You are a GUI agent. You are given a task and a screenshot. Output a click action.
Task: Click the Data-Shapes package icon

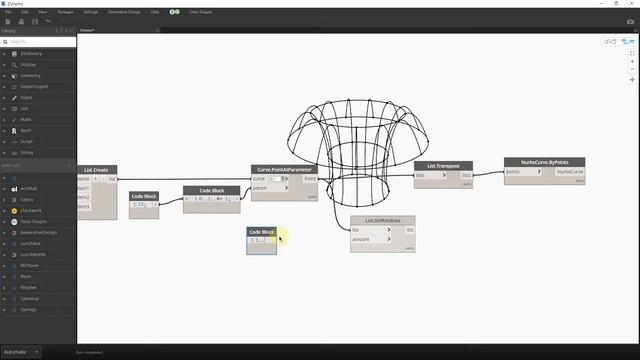[14, 222]
